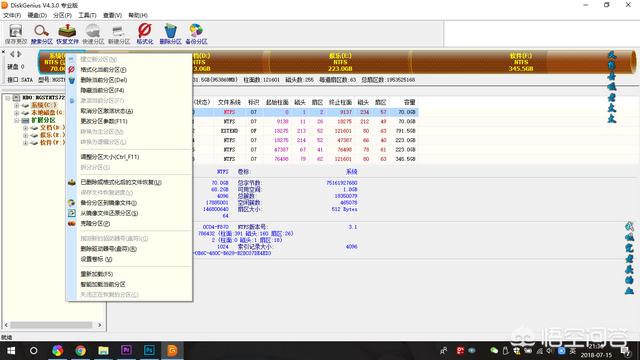Select the 娱乐(E:) 223.0GB segment on disk bar
This screenshot has width=640, height=360.
(x=340, y=62)
